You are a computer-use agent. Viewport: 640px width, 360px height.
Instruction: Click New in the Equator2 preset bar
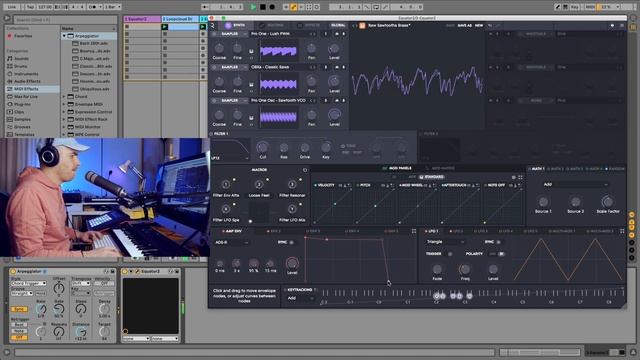coord(479,25)
